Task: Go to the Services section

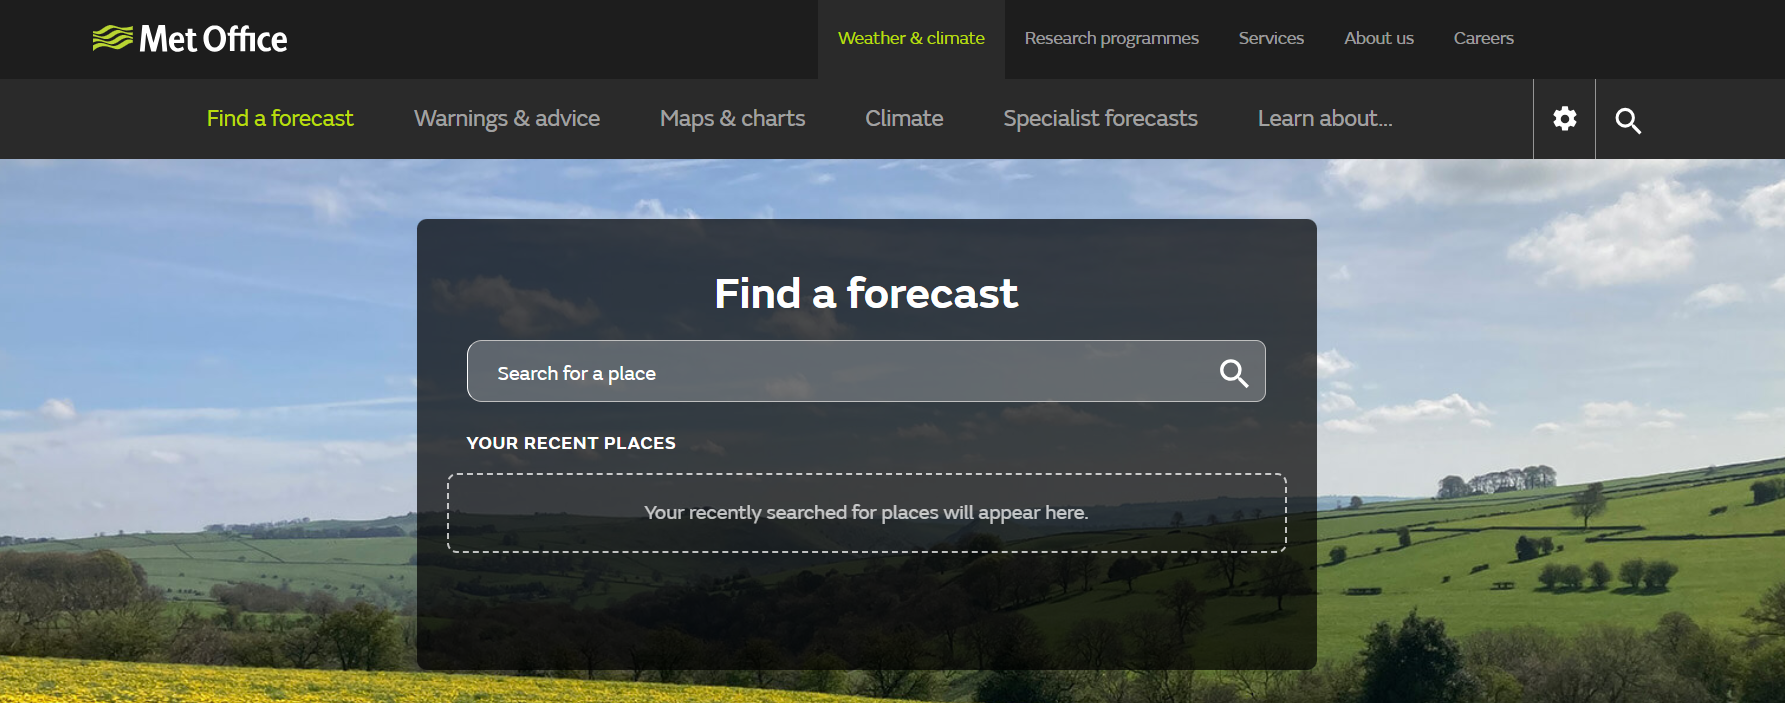Action: [1271, 39]
